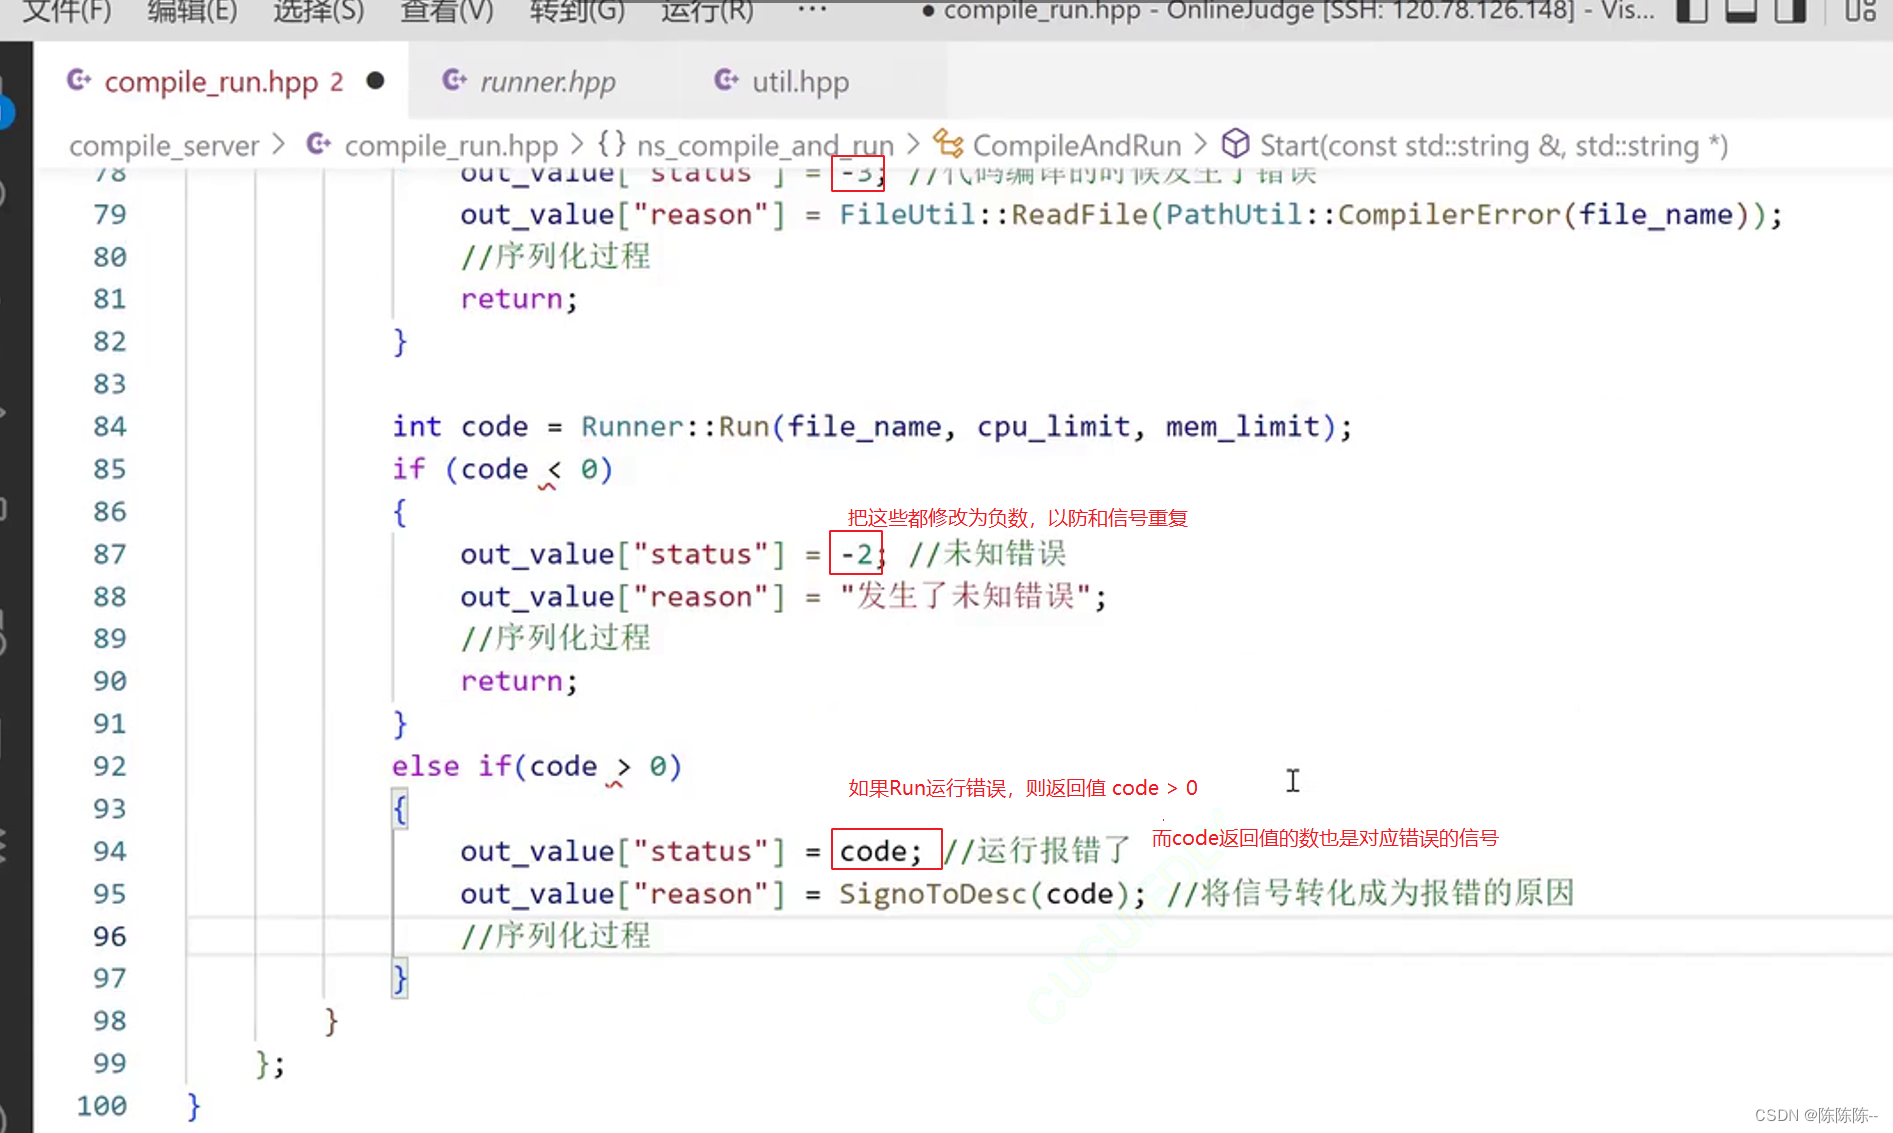1893x1133 pixels.
Task: Click the closing brace on line 100
Action: click(x=194, y=1106)
